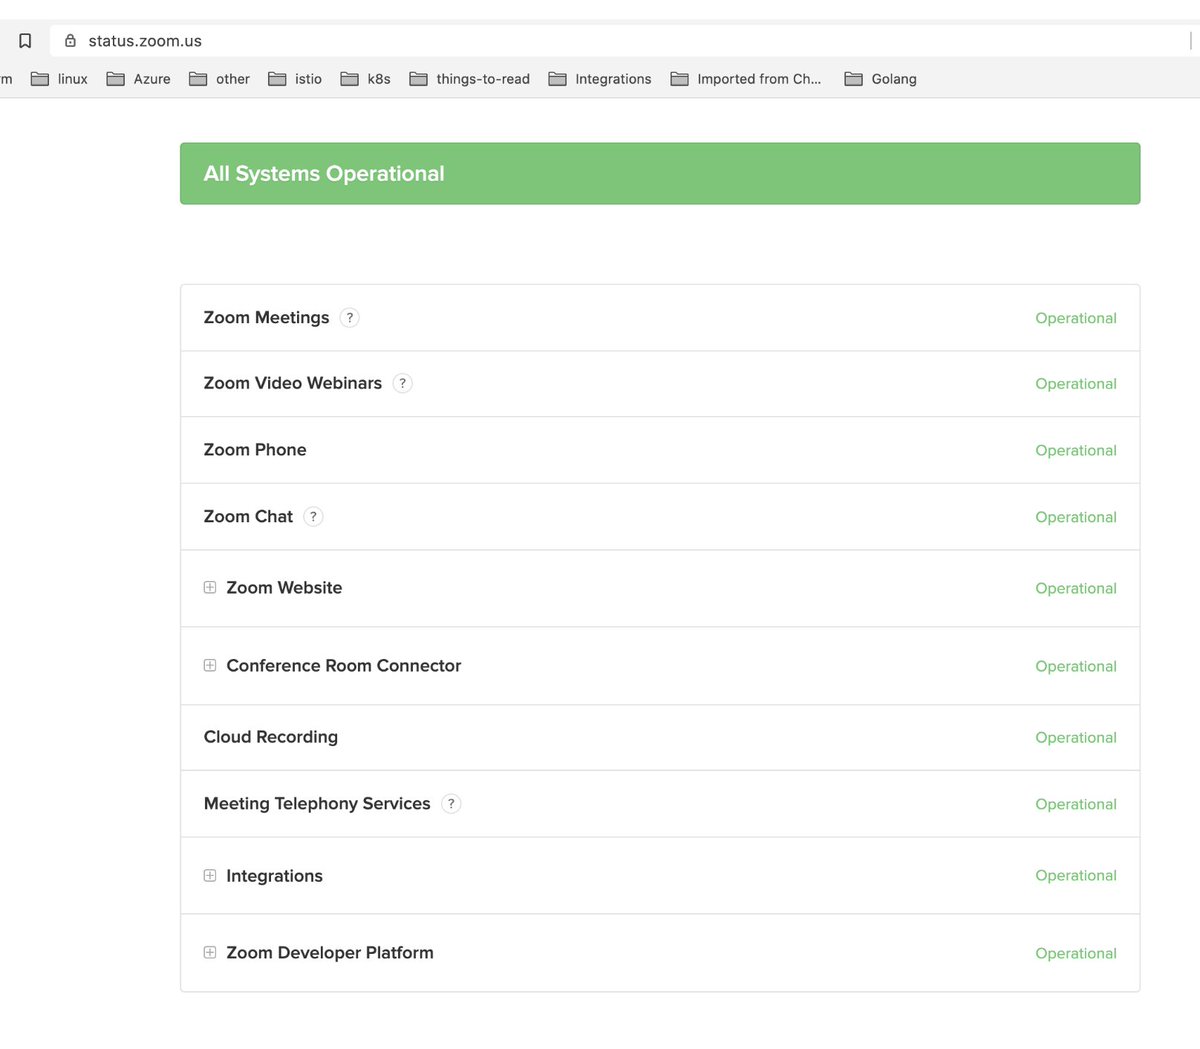1200x1049 pixels.
Task: Expand the Zoom Developer Platform group
Action: coord(210,953)
